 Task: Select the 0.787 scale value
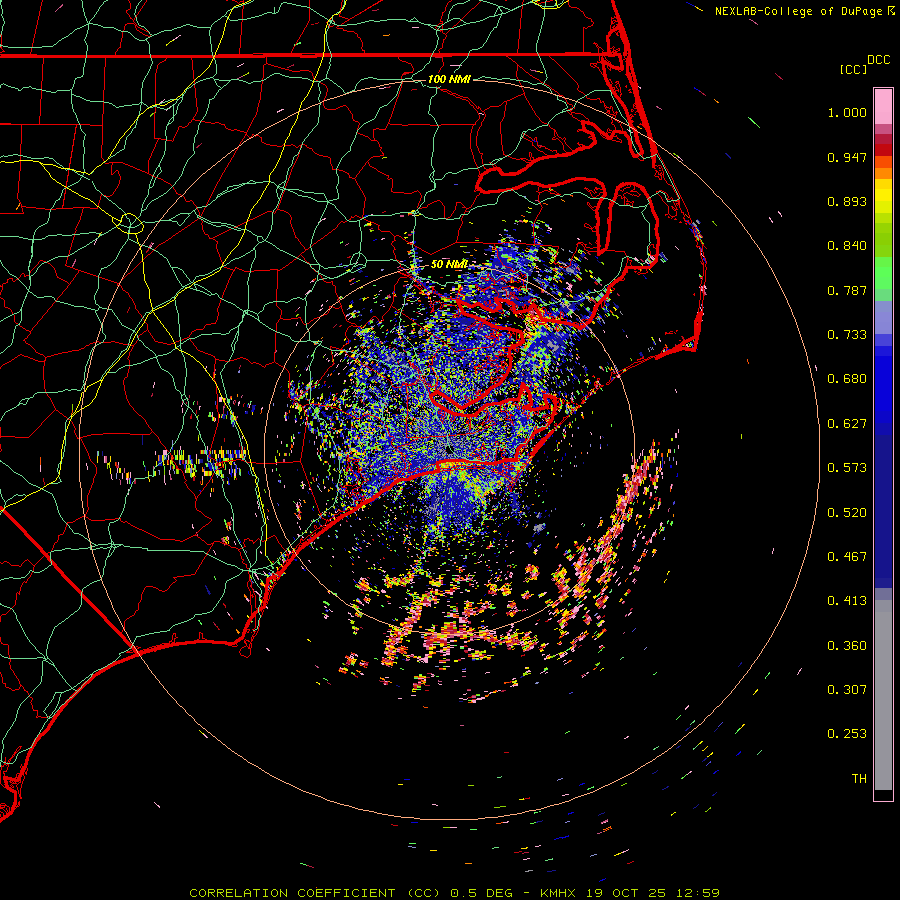pos(847,290)
